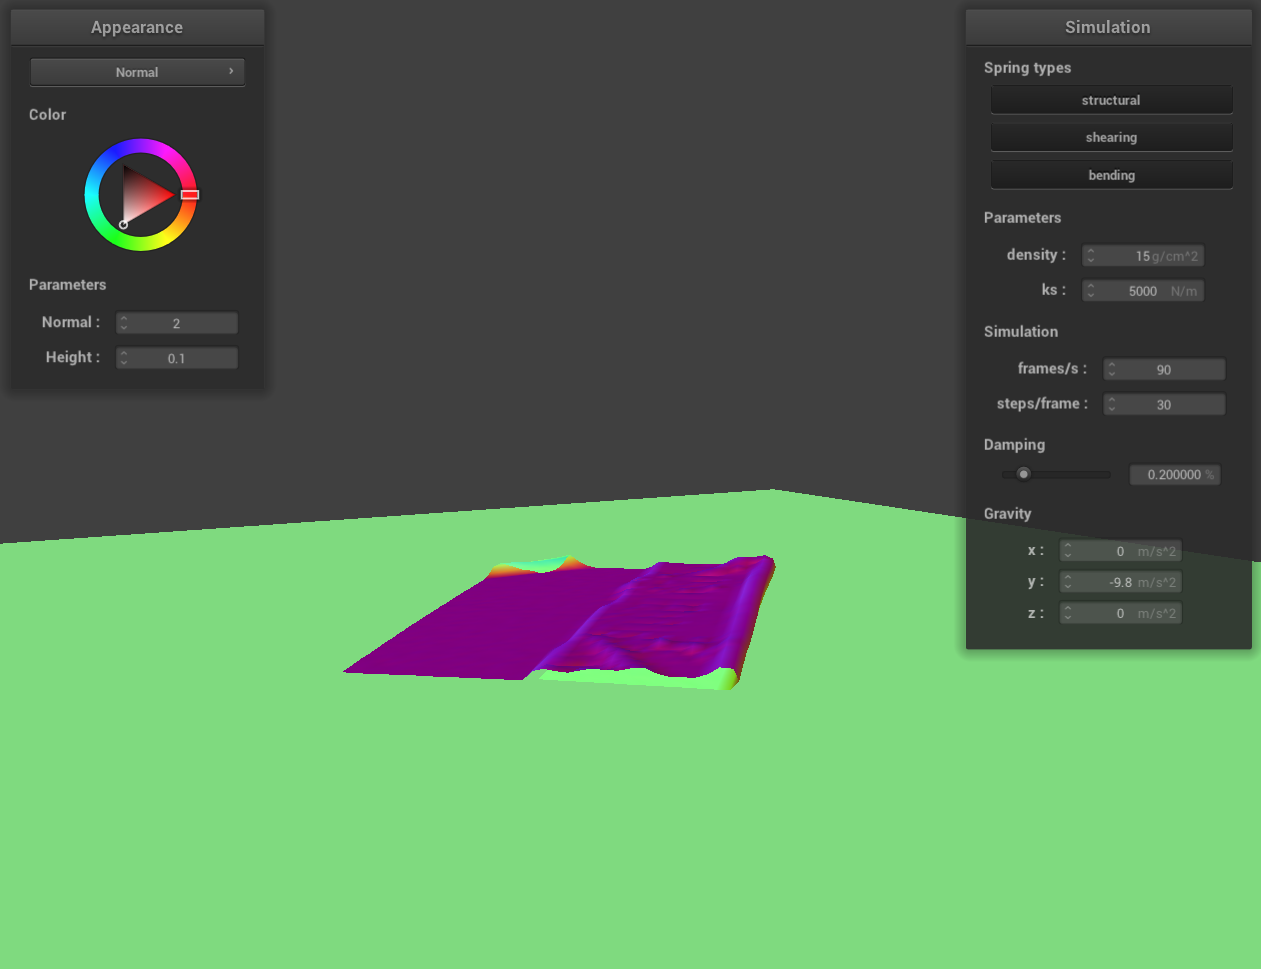This screenshot has width=1261, height=969.
Task: Toggle the bending spring type
Action: tap(1111, 175)
